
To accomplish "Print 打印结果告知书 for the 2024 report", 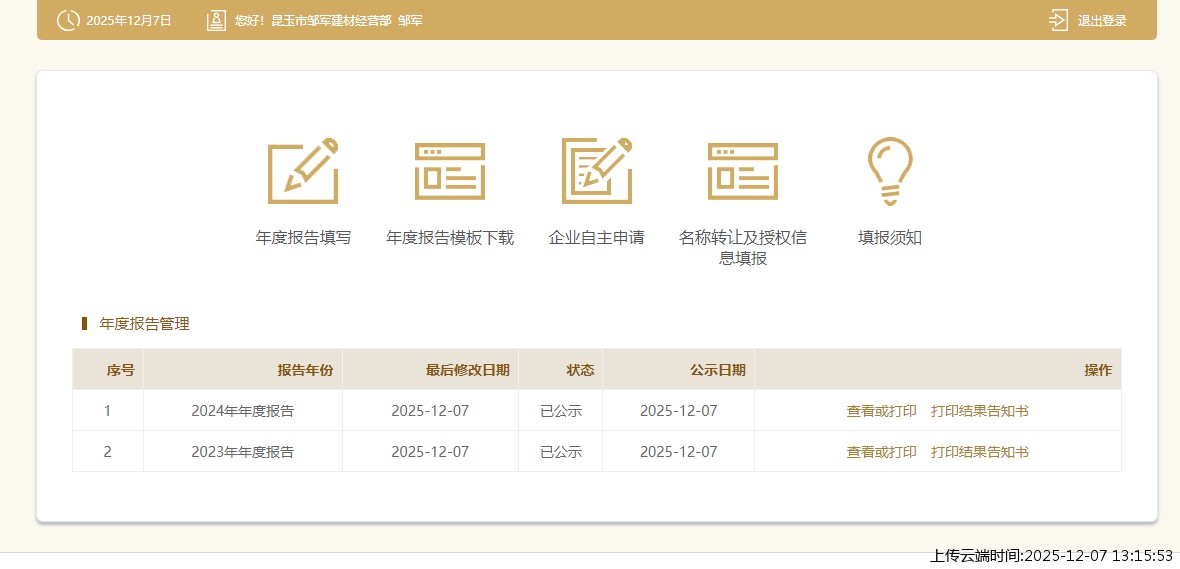I will click(x=979, y=411).
